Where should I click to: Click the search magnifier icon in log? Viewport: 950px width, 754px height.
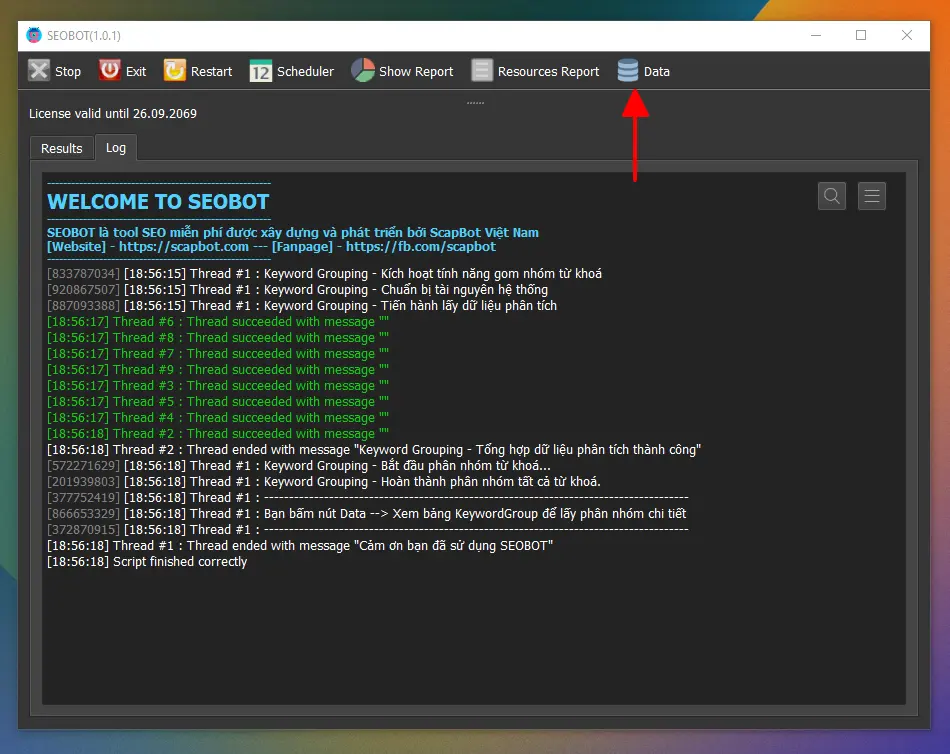(832, 196)
